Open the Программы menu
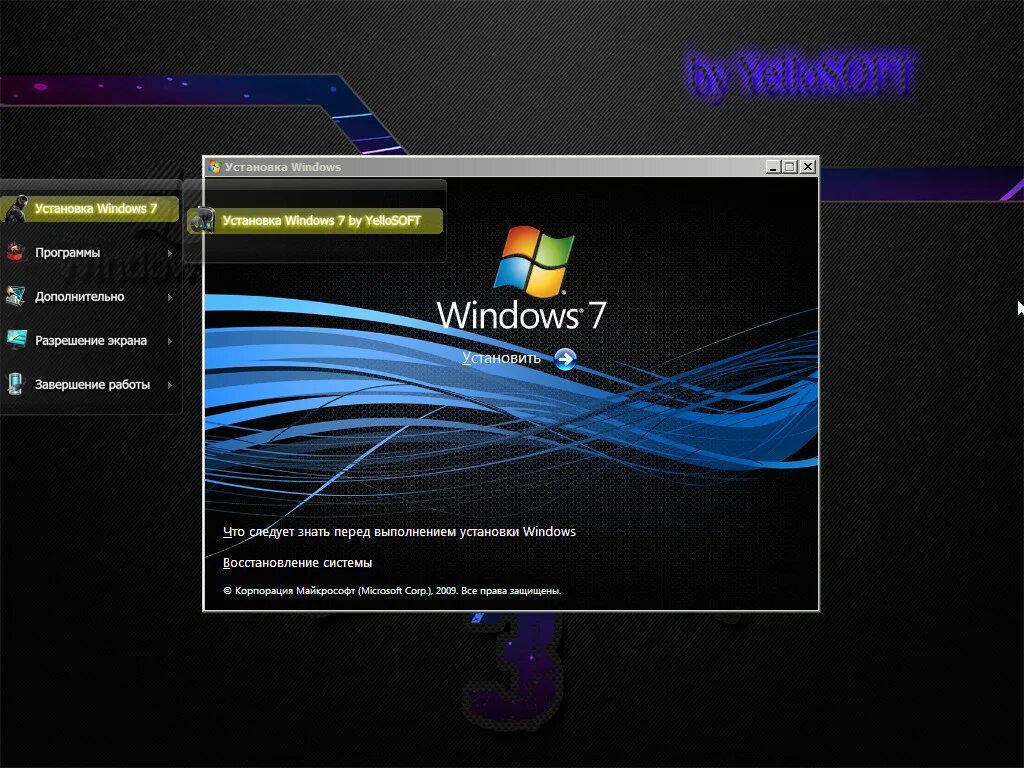Image resolution: width=1024 pixels, height=768 pixels. pos(90,253)
